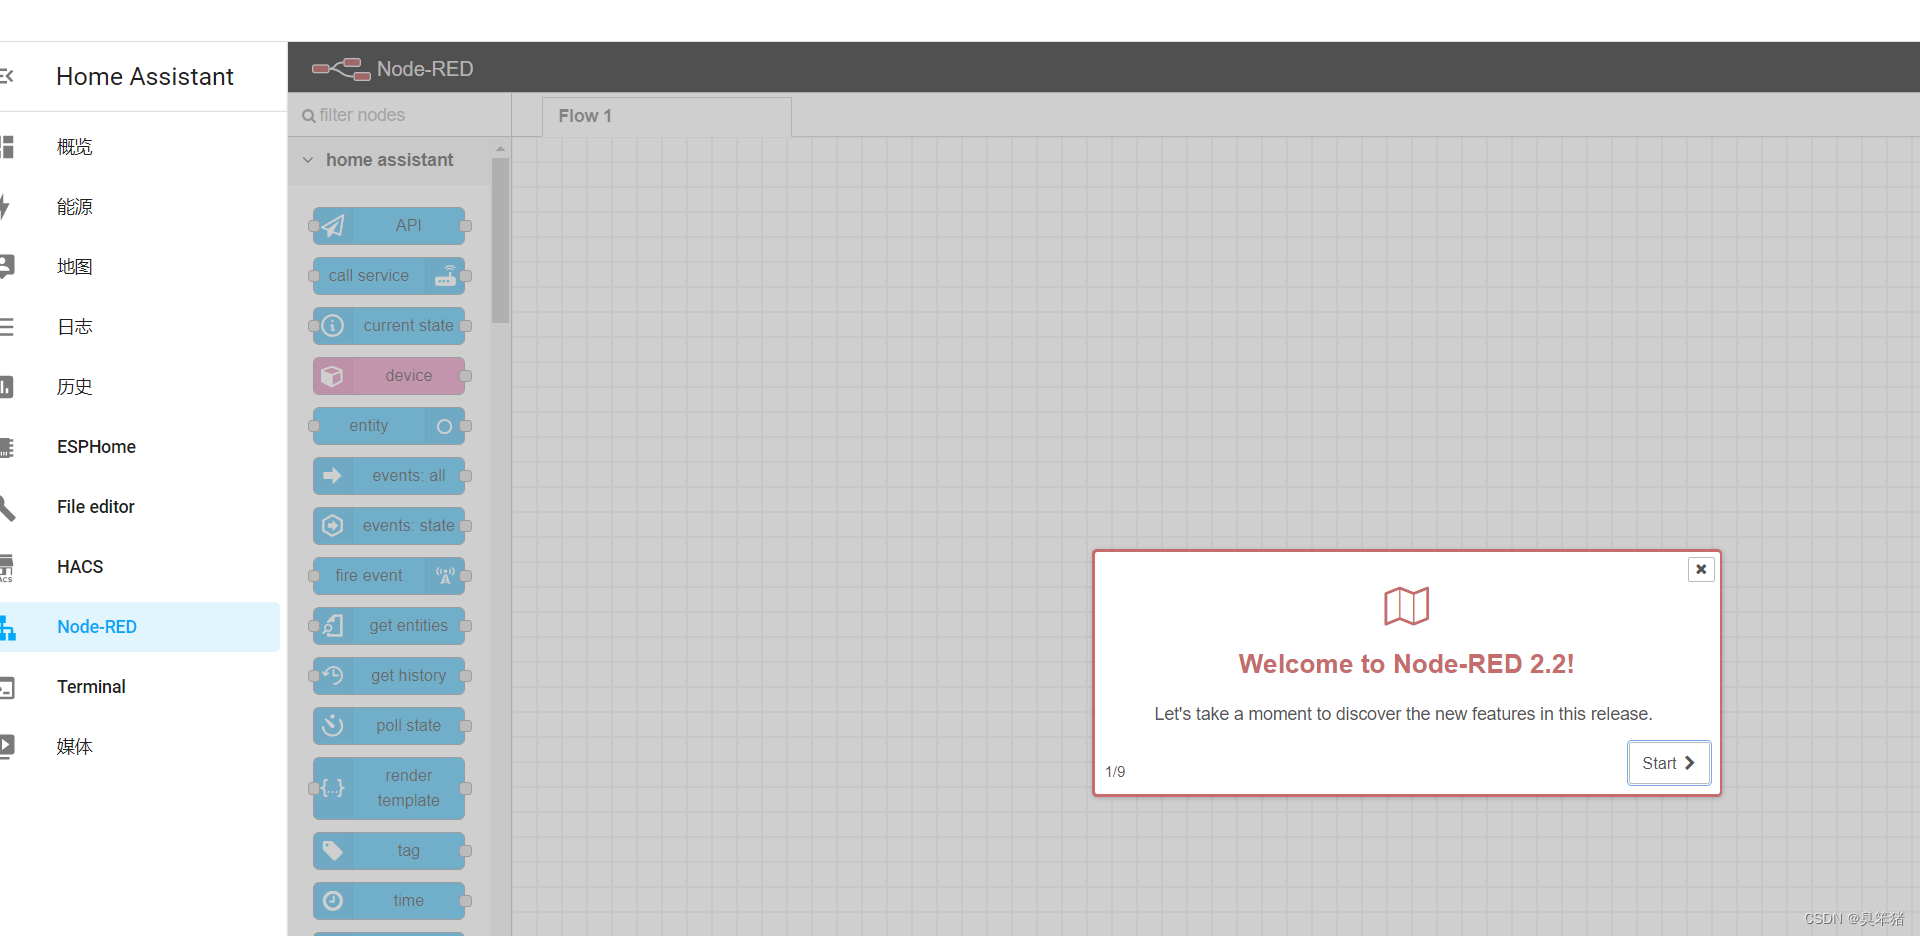1920x936 pixels.
Task: Switch to the Flow 1 tab
Action: (667, 116)
